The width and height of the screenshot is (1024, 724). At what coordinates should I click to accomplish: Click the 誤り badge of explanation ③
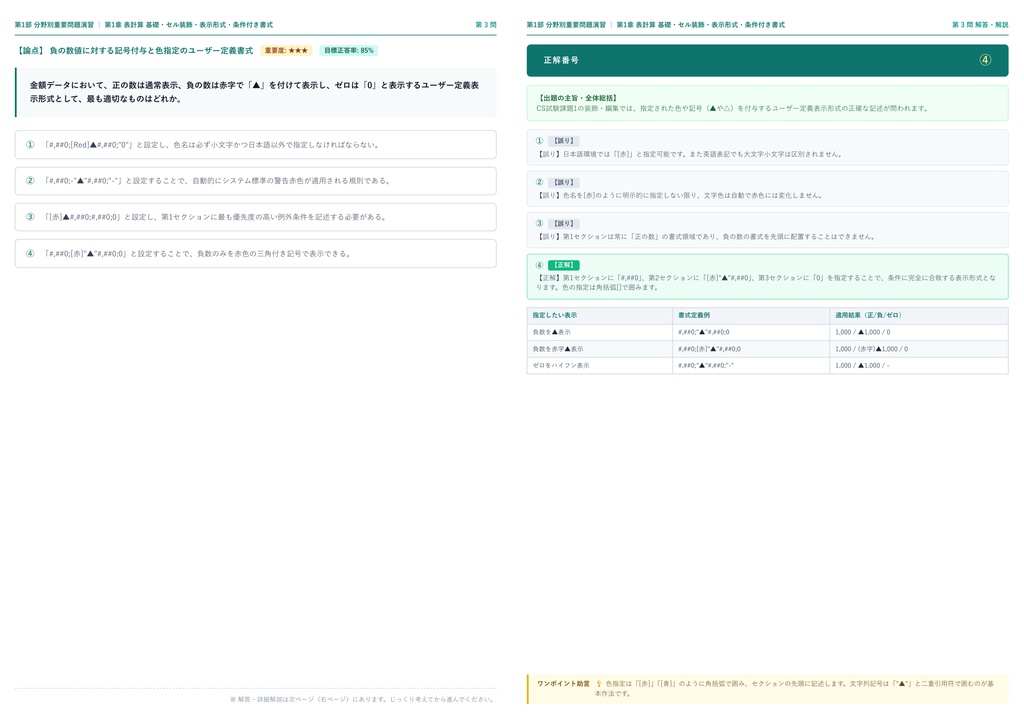pos(564,223)
